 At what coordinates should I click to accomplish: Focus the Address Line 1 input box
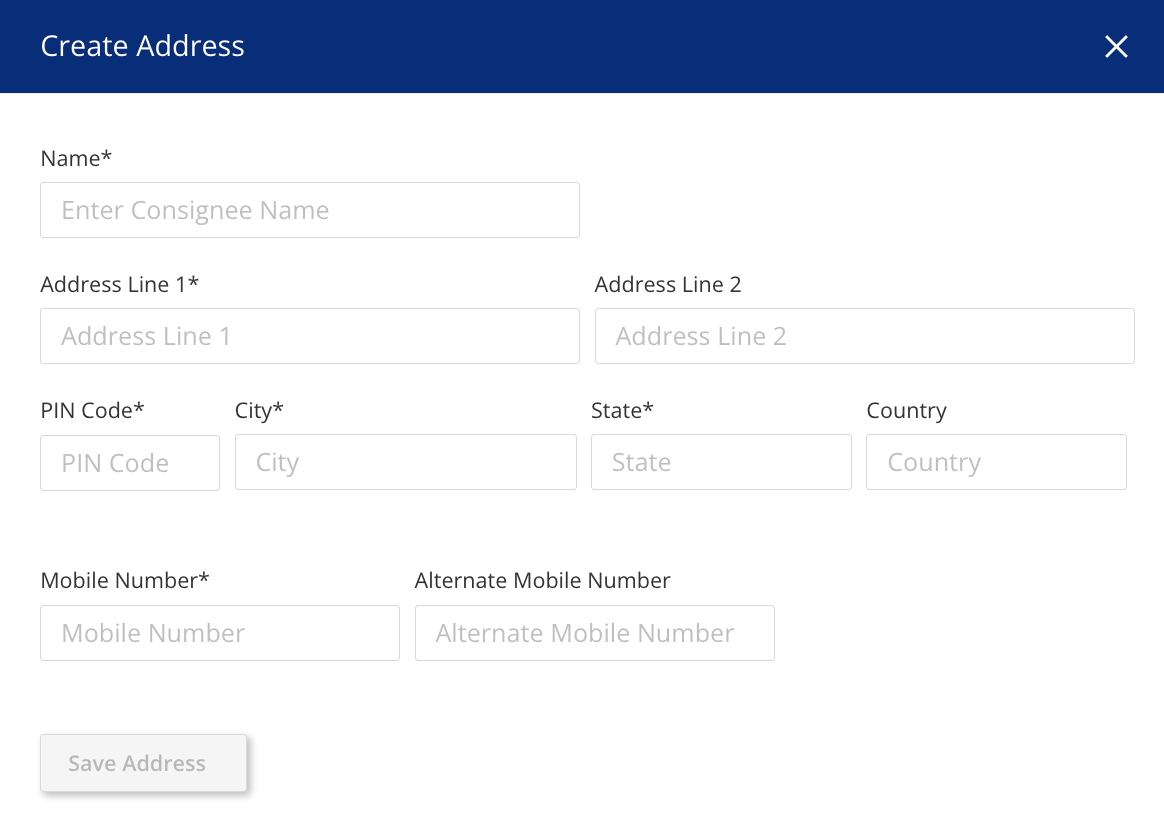[x=310, y=336]
